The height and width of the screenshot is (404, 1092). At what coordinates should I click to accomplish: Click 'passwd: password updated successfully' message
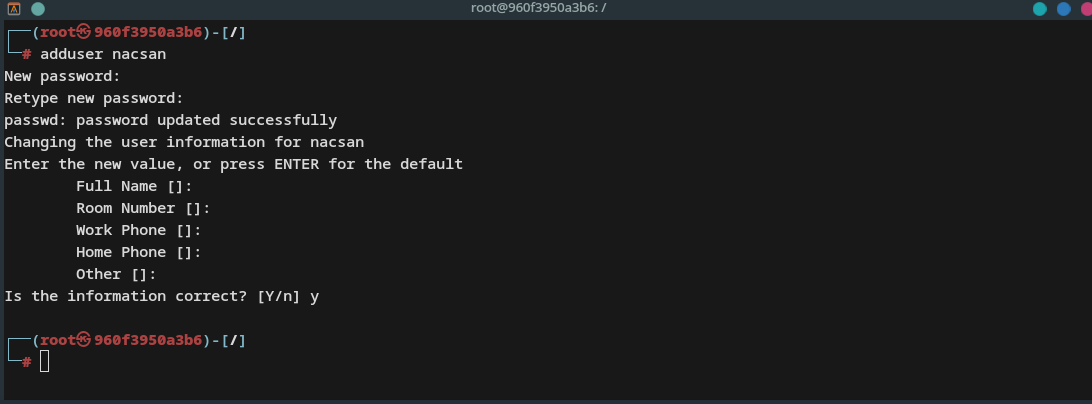click(171, 121)
